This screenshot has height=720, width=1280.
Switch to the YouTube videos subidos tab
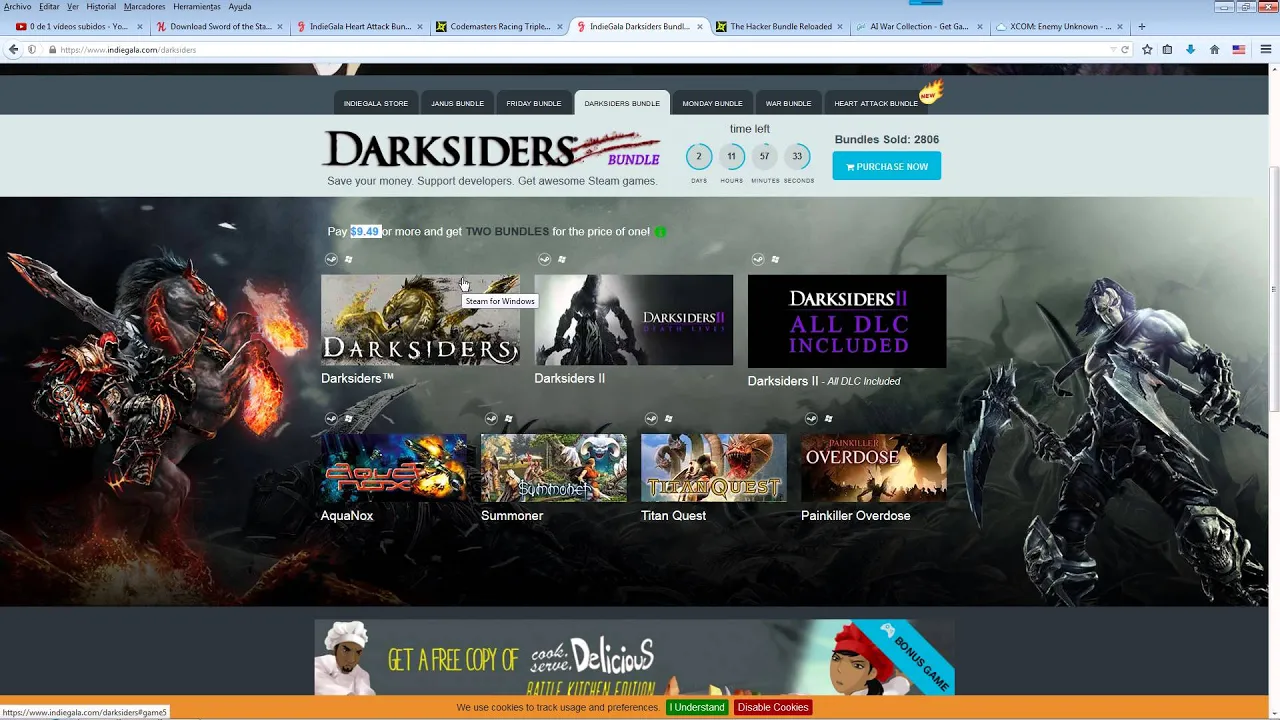[79, 26]
